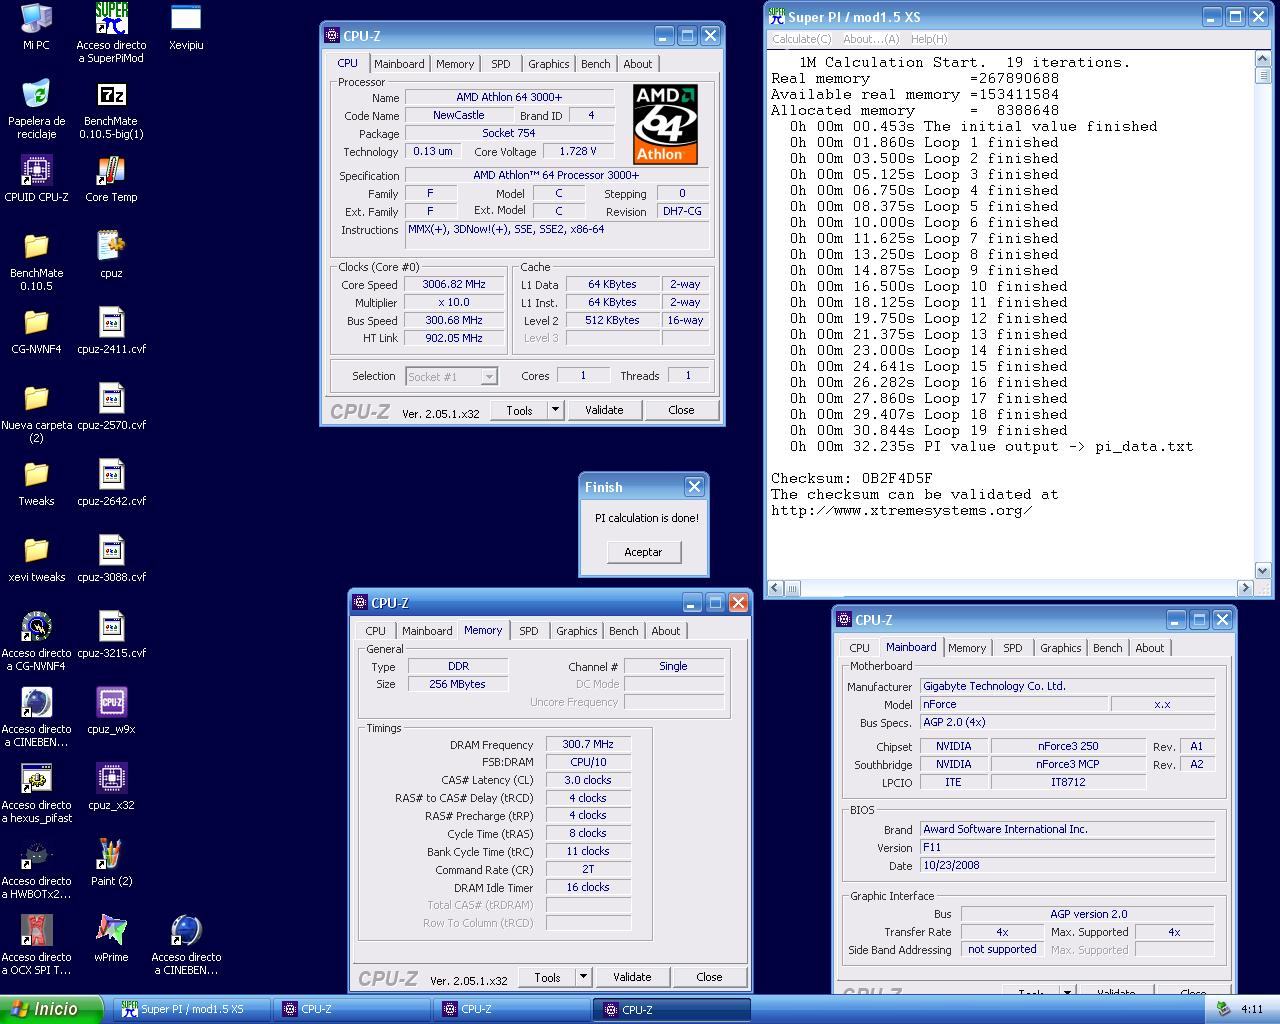
Task: Expand Tools dropdown arrow in CPU-Z CPU window
Action: 555,410
